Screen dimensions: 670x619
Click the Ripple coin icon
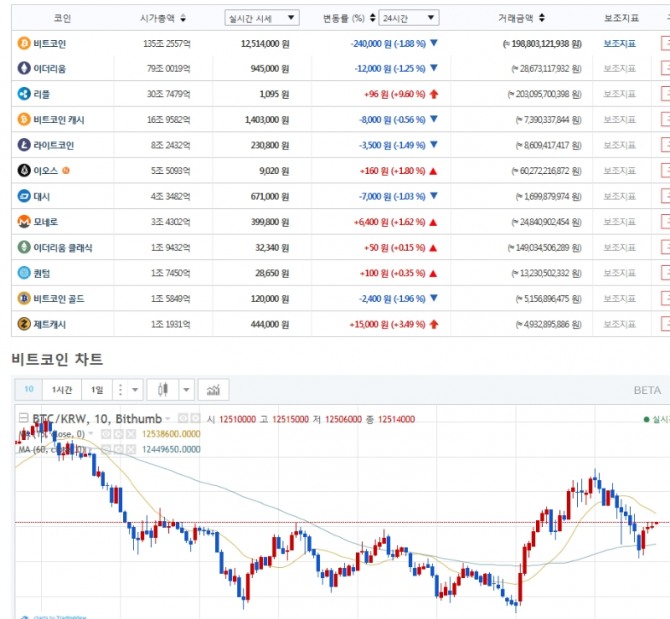click(x=24, y=94)
